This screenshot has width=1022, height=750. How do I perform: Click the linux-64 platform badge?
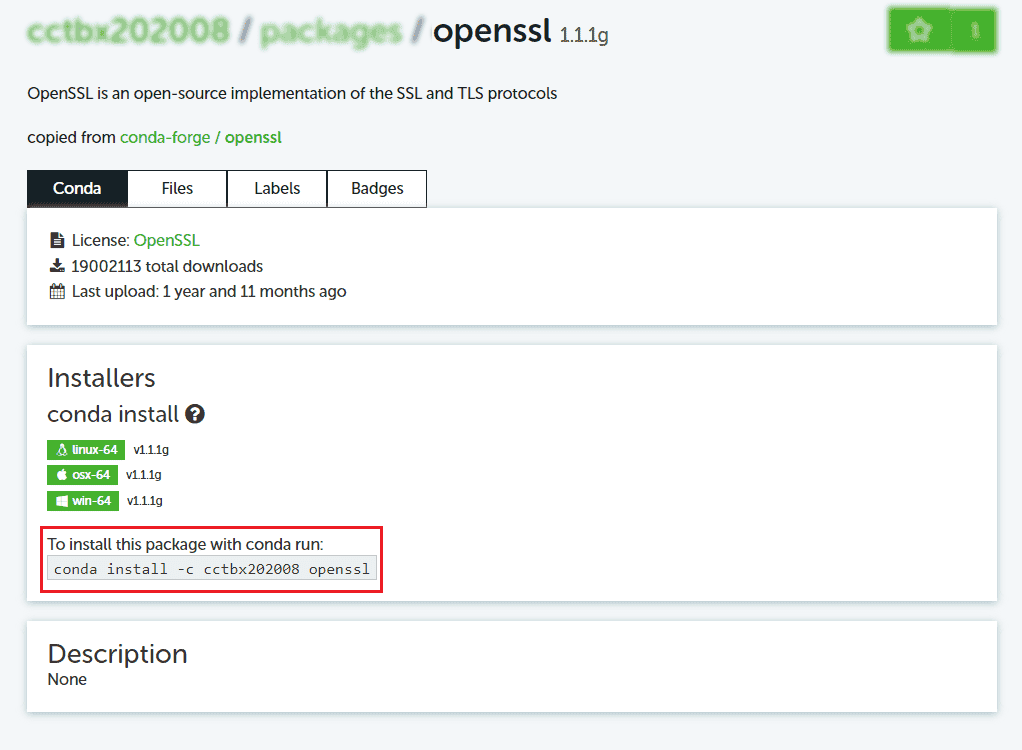coord(86,450)
